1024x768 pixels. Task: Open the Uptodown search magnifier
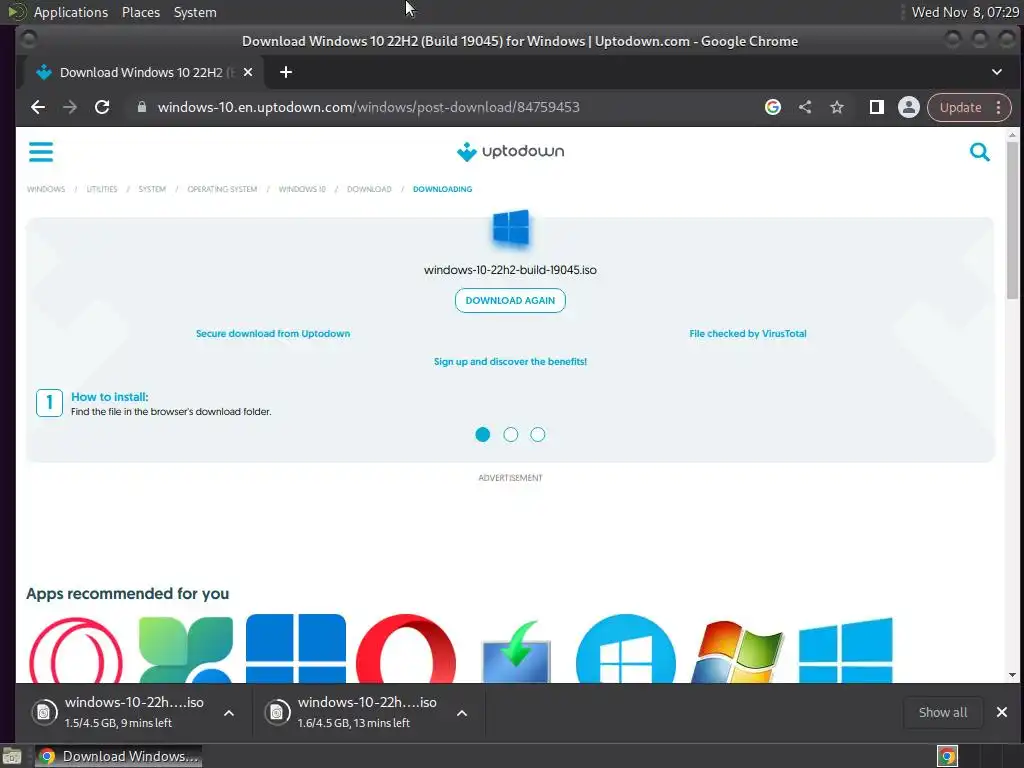coord(980,152)
